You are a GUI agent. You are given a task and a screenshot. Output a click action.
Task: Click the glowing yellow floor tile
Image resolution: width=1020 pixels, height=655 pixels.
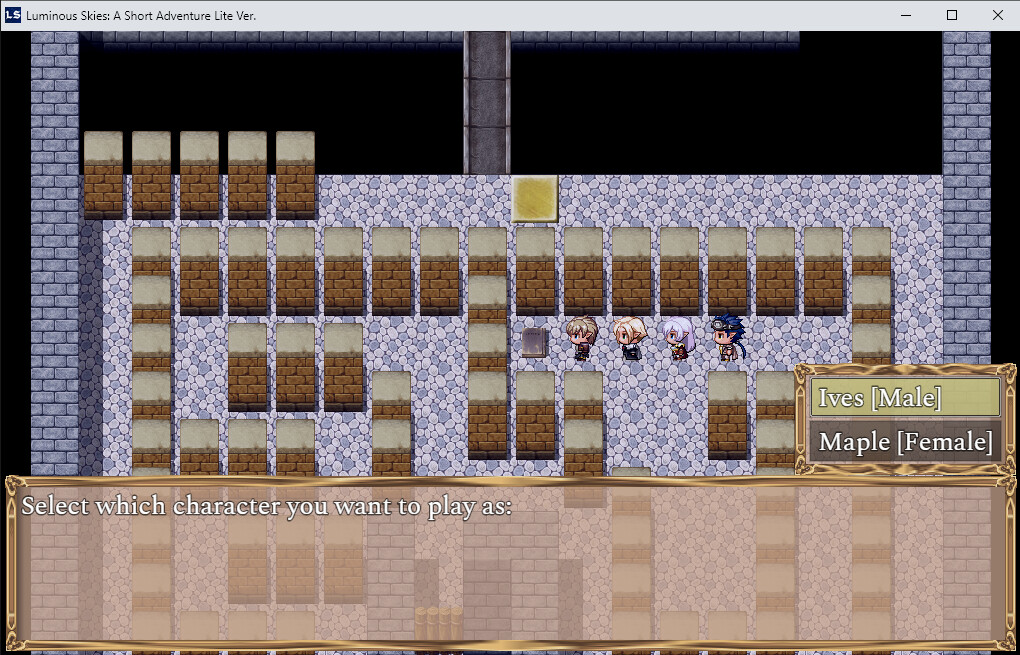pyautogui.click(x=533, y=198)
